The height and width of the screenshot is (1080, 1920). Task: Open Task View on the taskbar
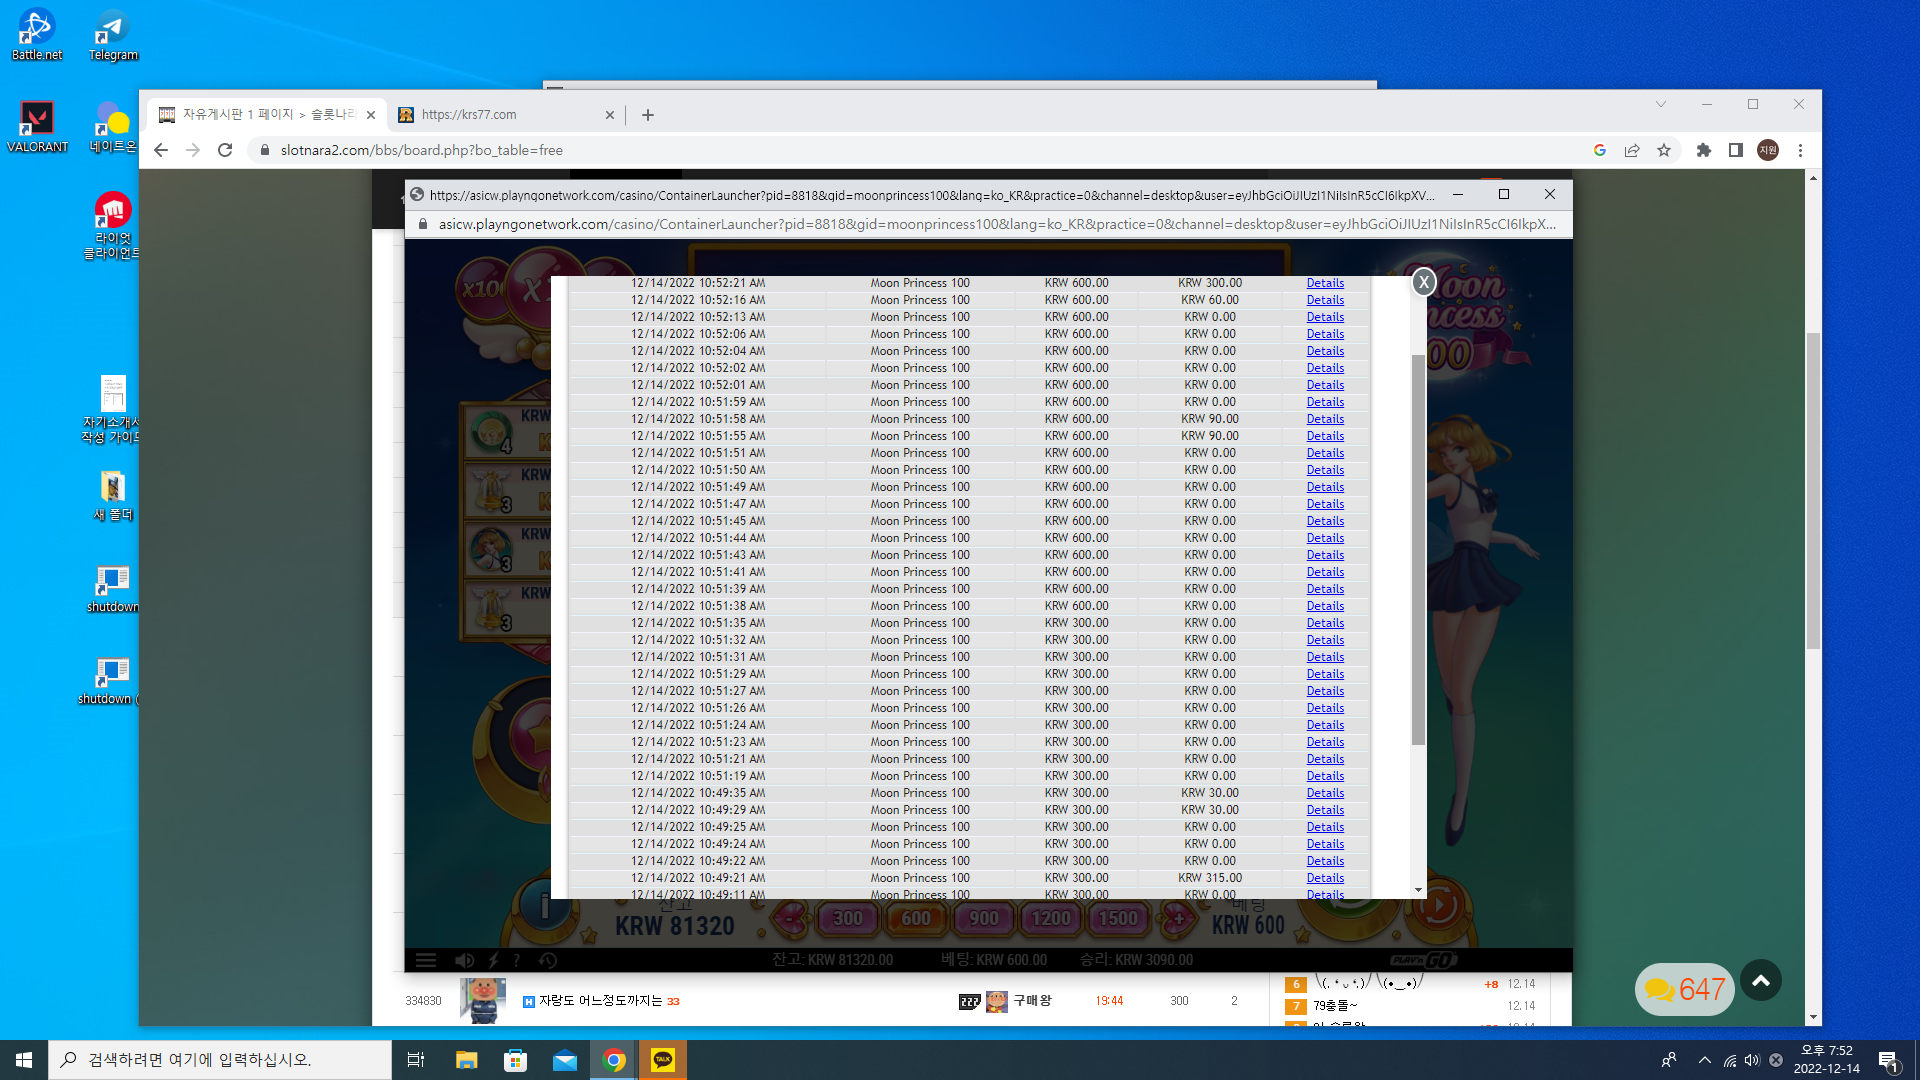[x=416, y=1060]
